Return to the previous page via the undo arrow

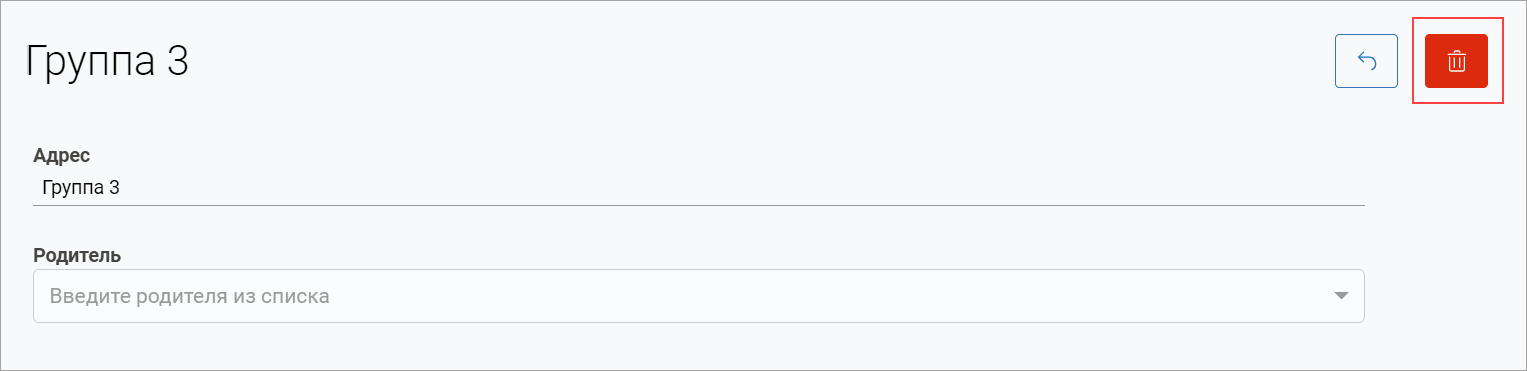[x=1366, y=61]
